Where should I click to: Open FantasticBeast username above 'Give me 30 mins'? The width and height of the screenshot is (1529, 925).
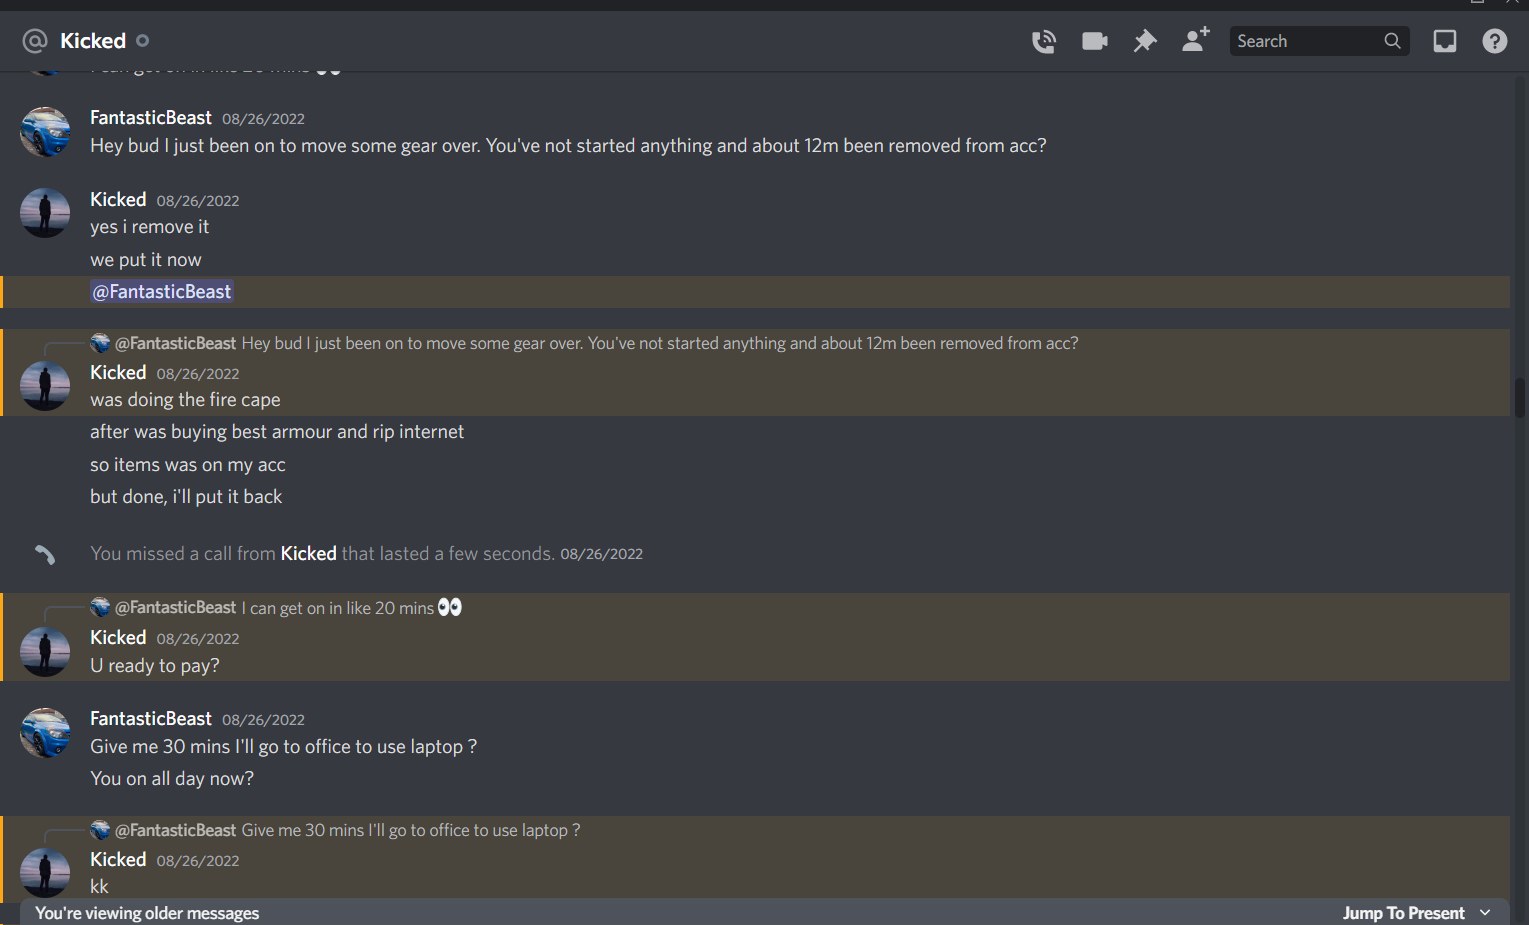click(x=151, y=719)
